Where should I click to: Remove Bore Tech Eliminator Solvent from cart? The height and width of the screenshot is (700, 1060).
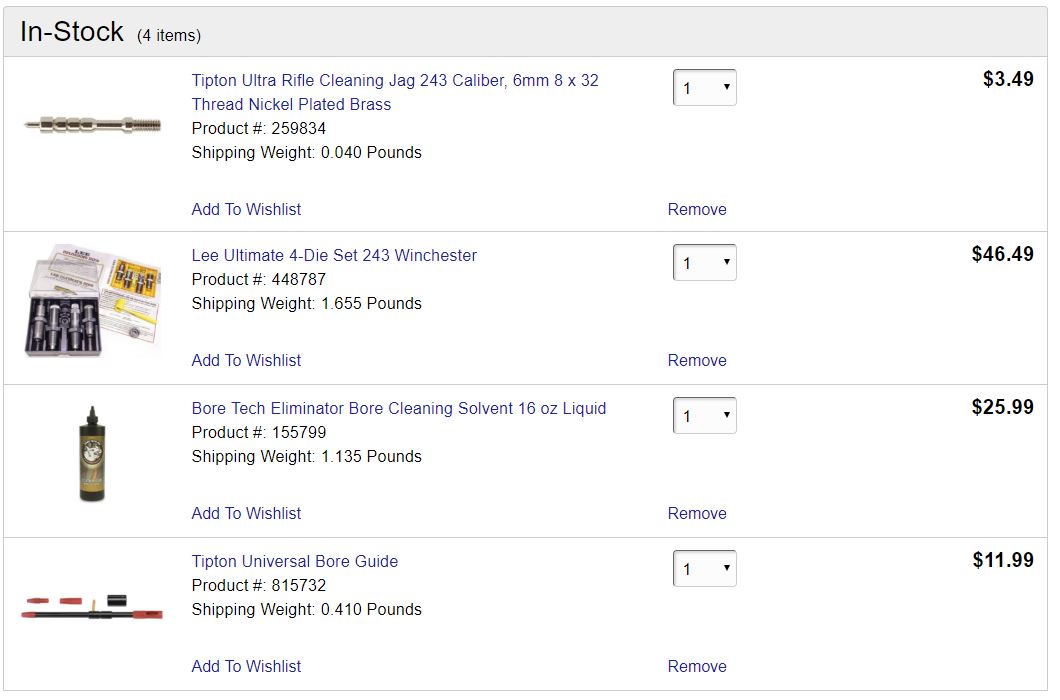pos(697,513)
